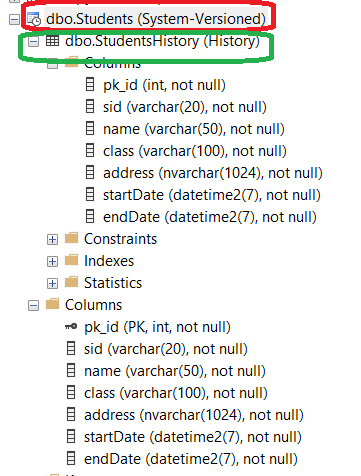
Task: Expand the Statistics folder
Action: coord(52,283)
